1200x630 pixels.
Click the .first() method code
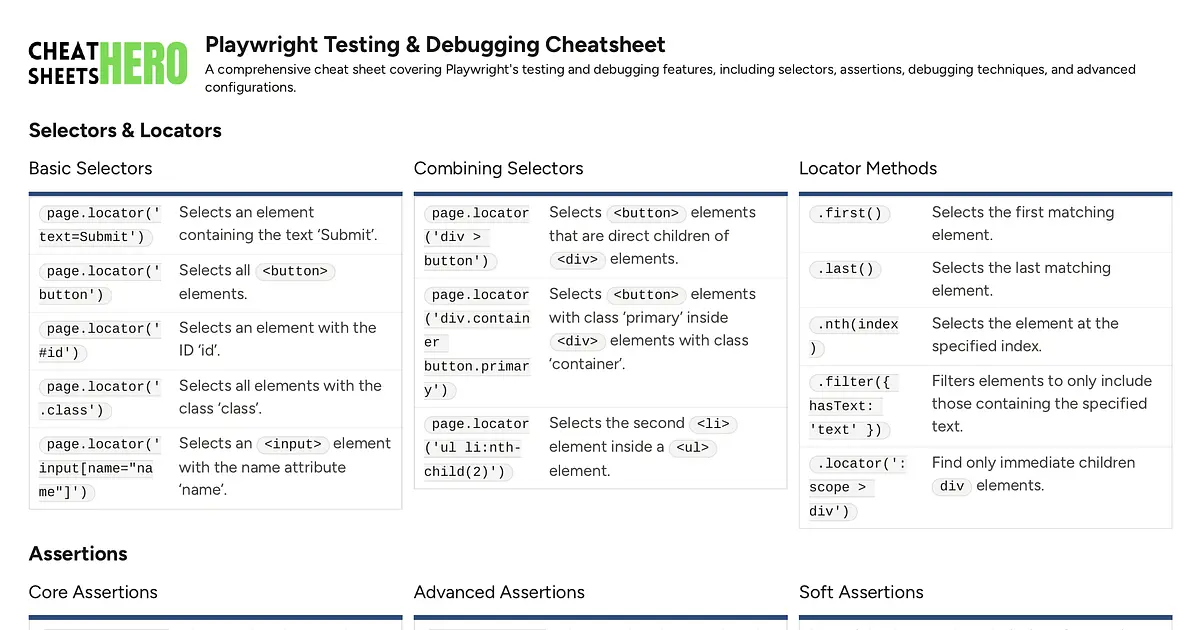click(850, 213)
